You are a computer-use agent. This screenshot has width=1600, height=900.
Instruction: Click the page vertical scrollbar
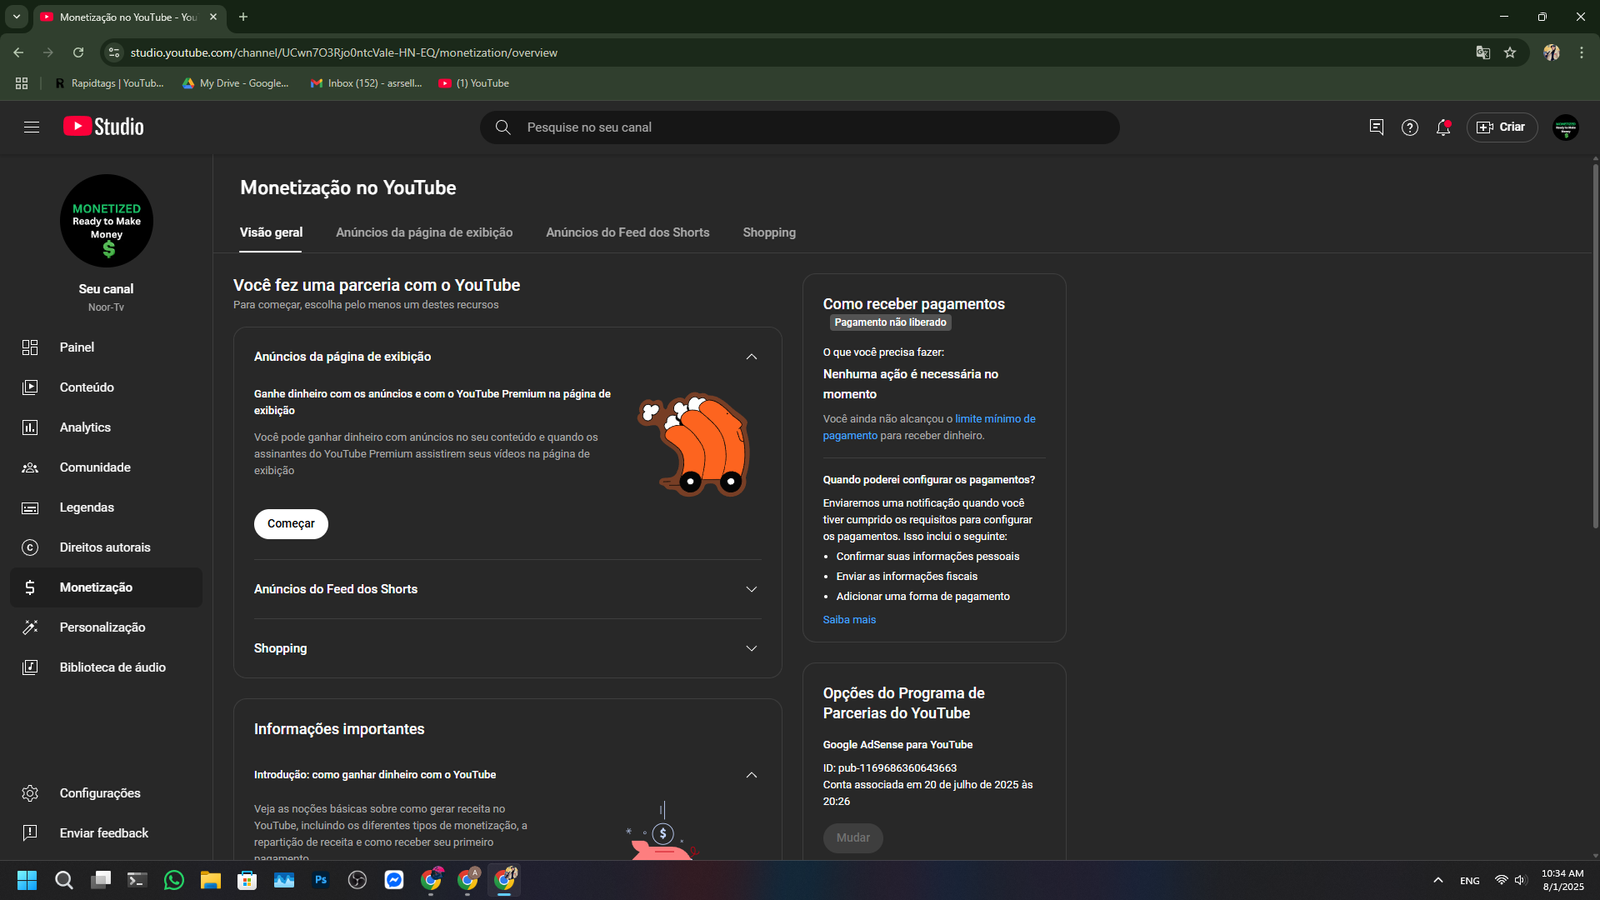point(1595,346)
